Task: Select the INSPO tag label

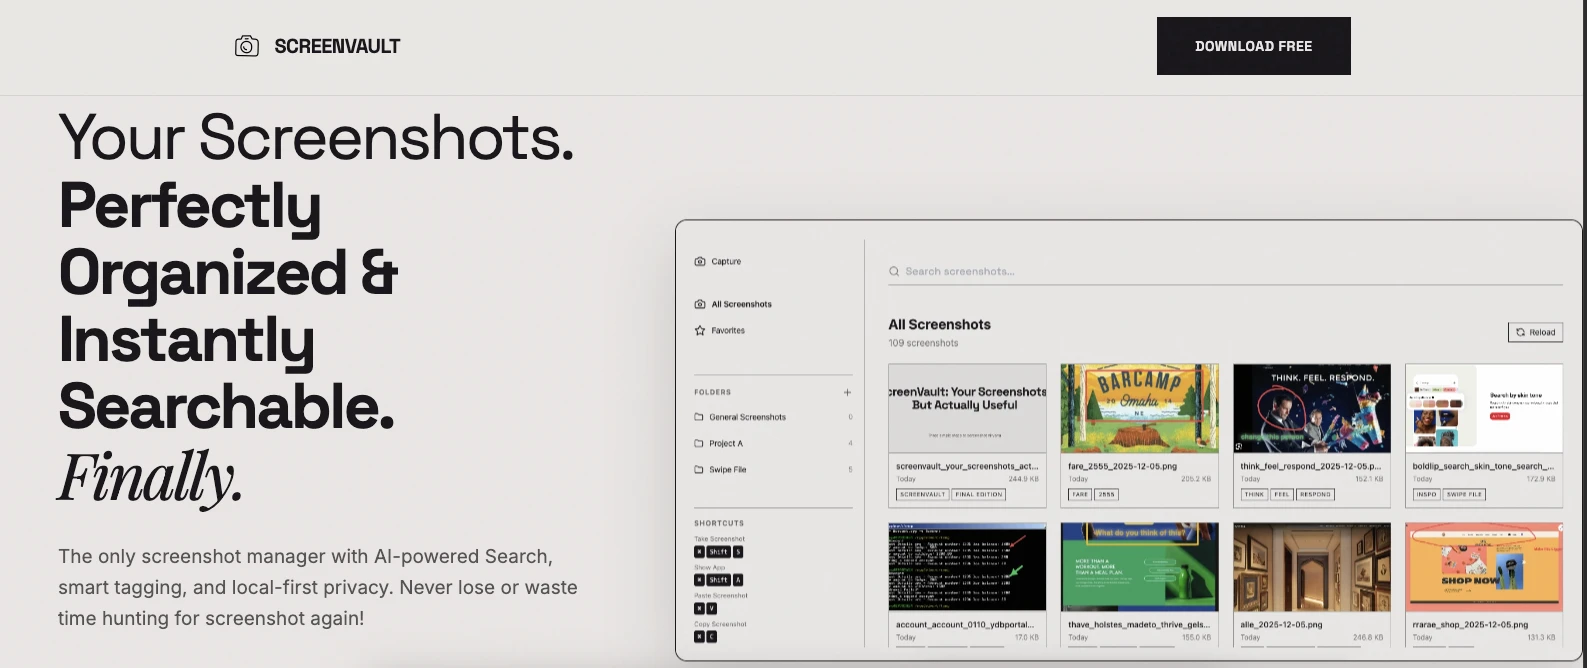Action: pos(1426,494)
